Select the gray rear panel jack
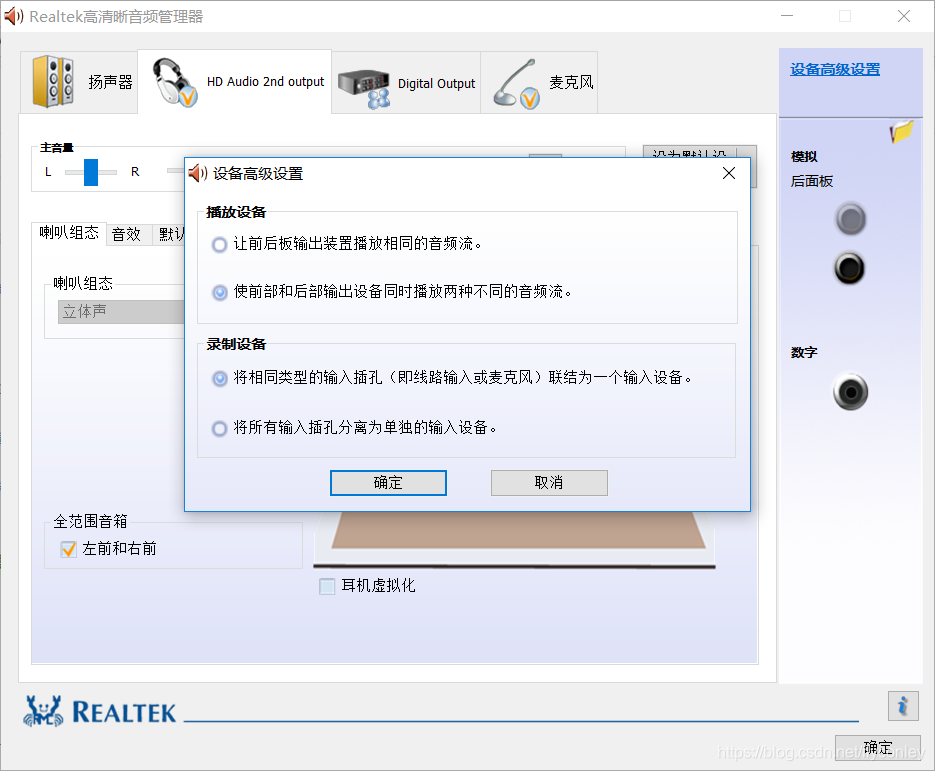This screenshot has height=771, width=935. [850, 219]
